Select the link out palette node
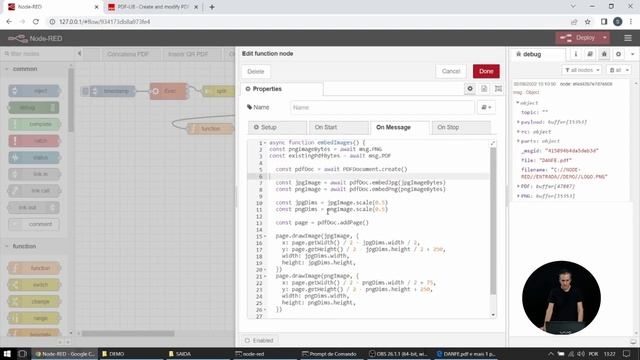This screenshot has width=640, height=360. (x=33, y=207)
